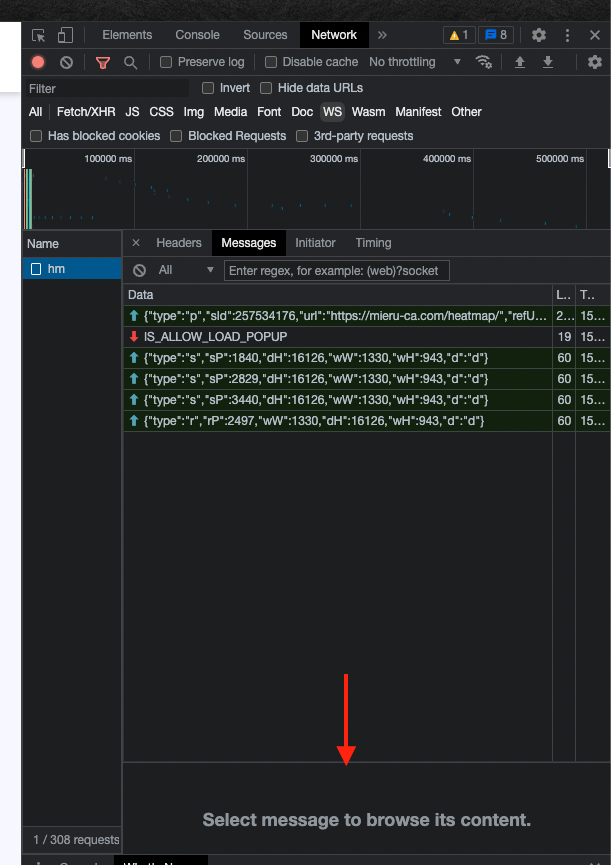This screenshot has width=611, height=865.
Task: Open the Headers tab
Action: [179, 243]
